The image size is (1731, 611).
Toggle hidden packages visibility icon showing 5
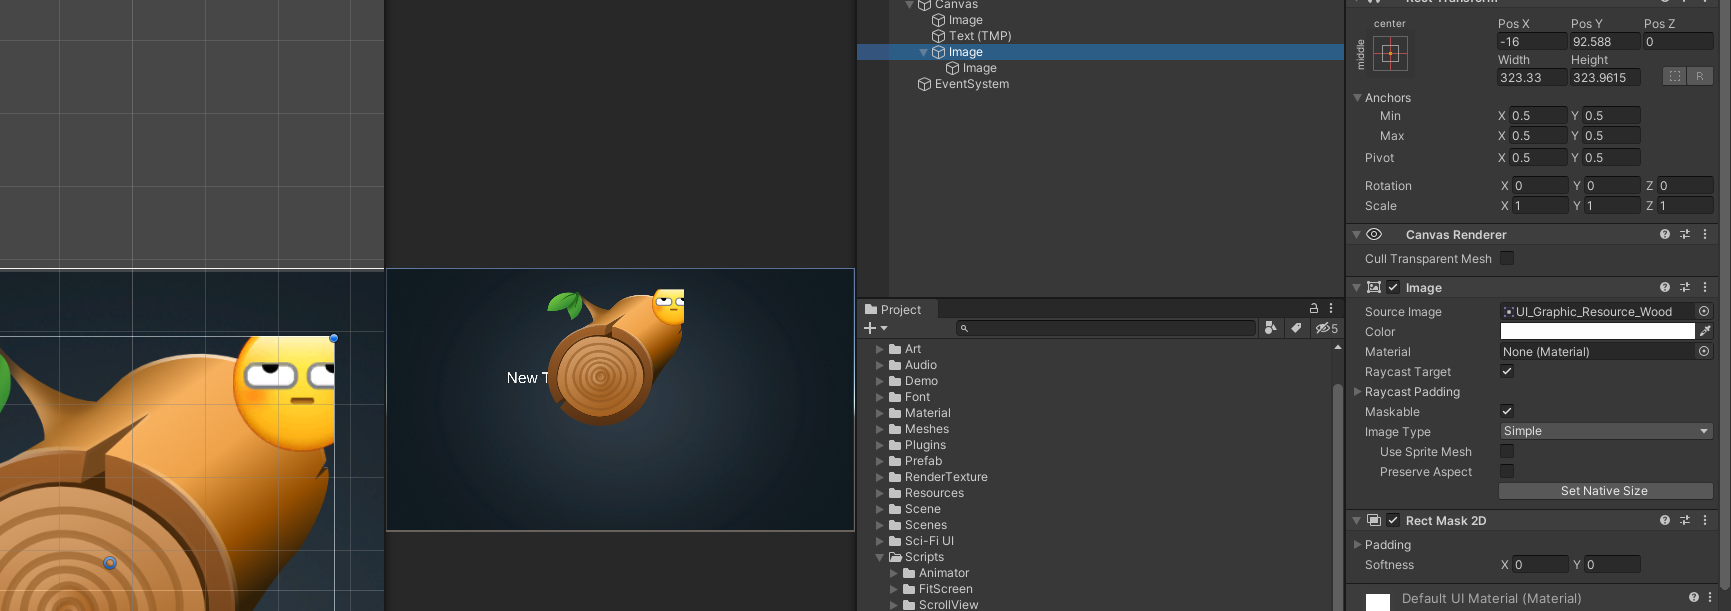click(1326, 328)
